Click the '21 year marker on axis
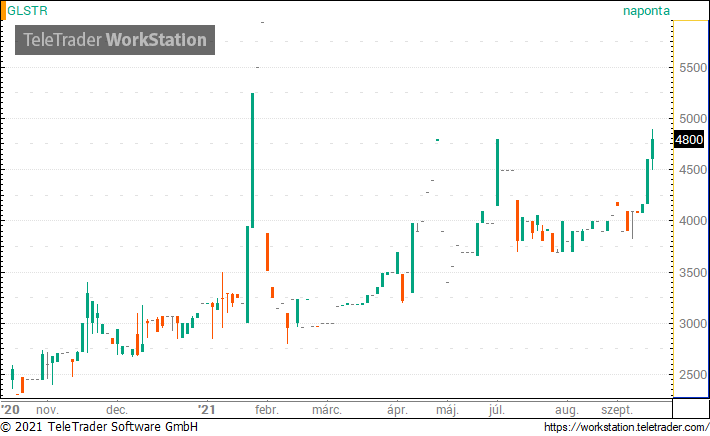Image resolution: width=710 pixels, height=436 pixels. (206, 410)
